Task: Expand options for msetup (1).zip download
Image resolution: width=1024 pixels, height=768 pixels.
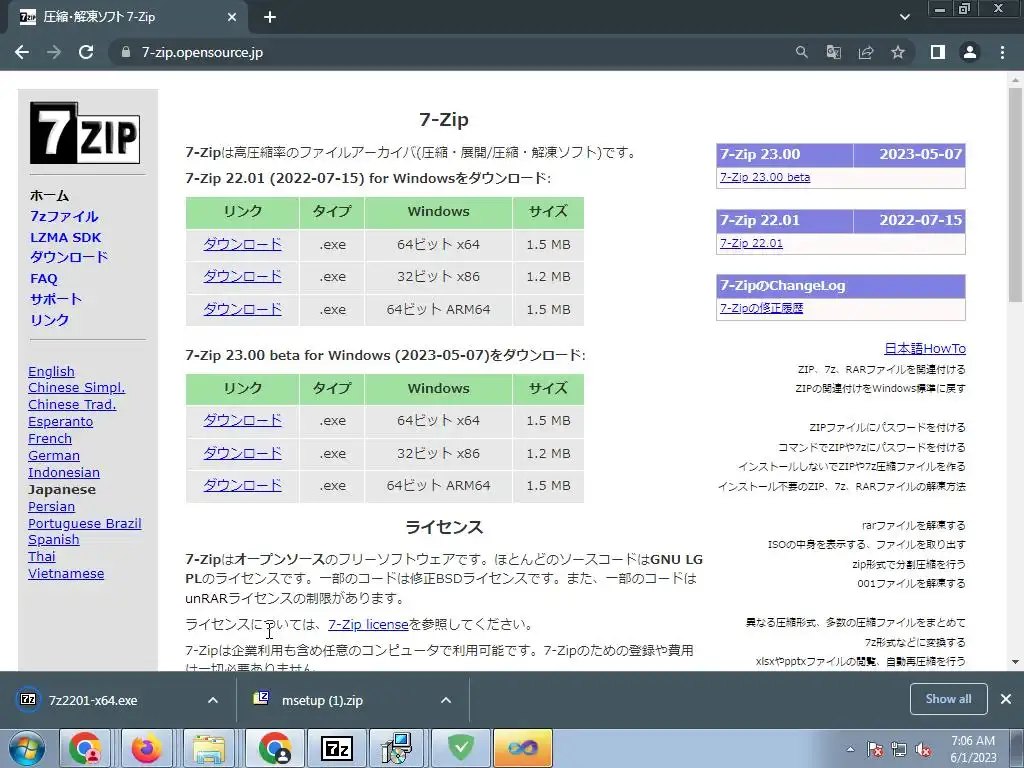Action: click(x=446, y=700)
